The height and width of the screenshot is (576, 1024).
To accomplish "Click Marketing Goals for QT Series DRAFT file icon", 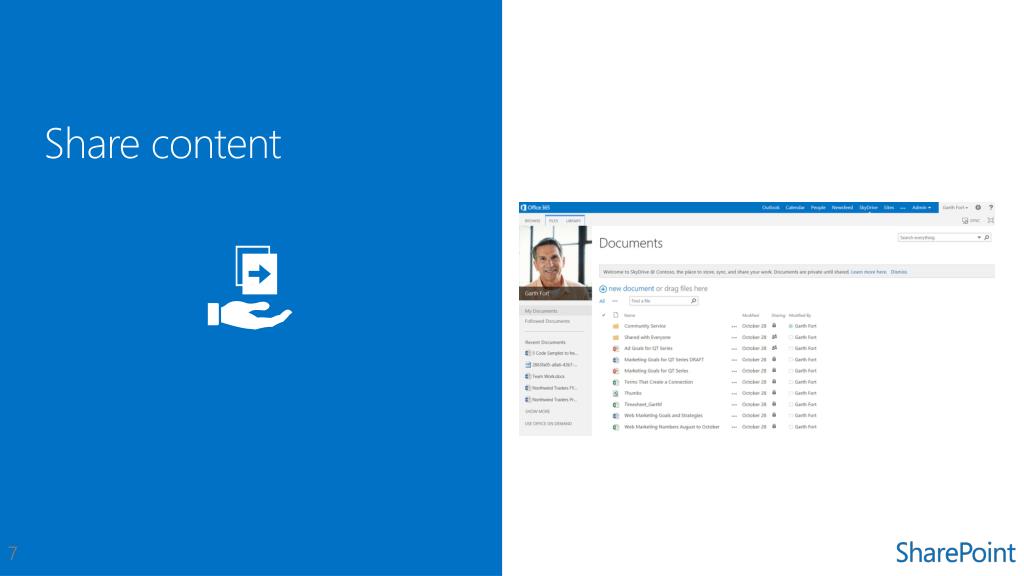I will coord(615,360).
